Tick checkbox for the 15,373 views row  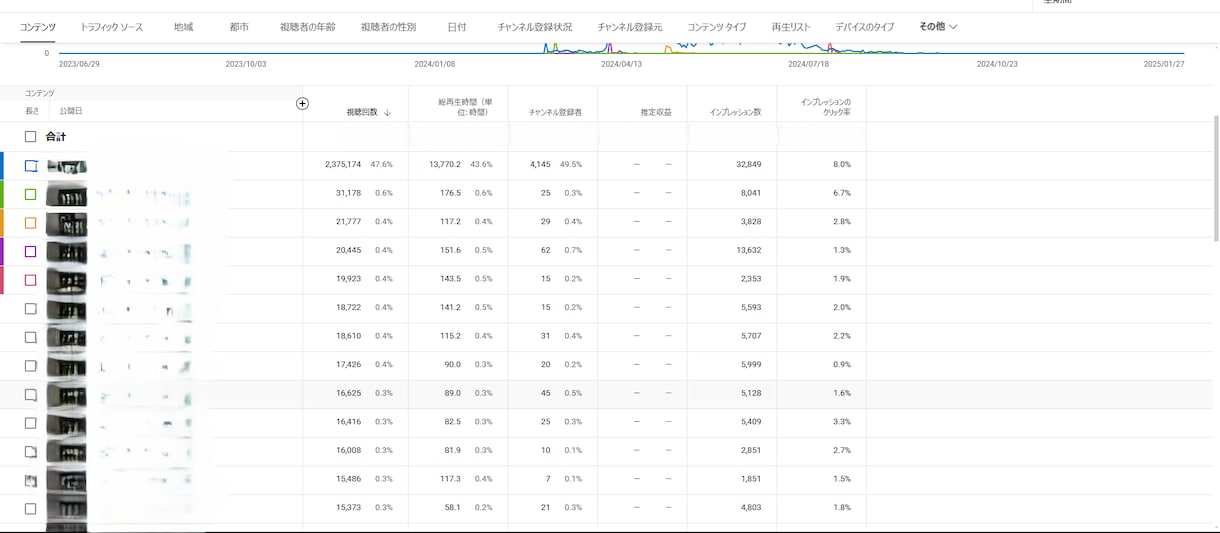click(30, 509)
